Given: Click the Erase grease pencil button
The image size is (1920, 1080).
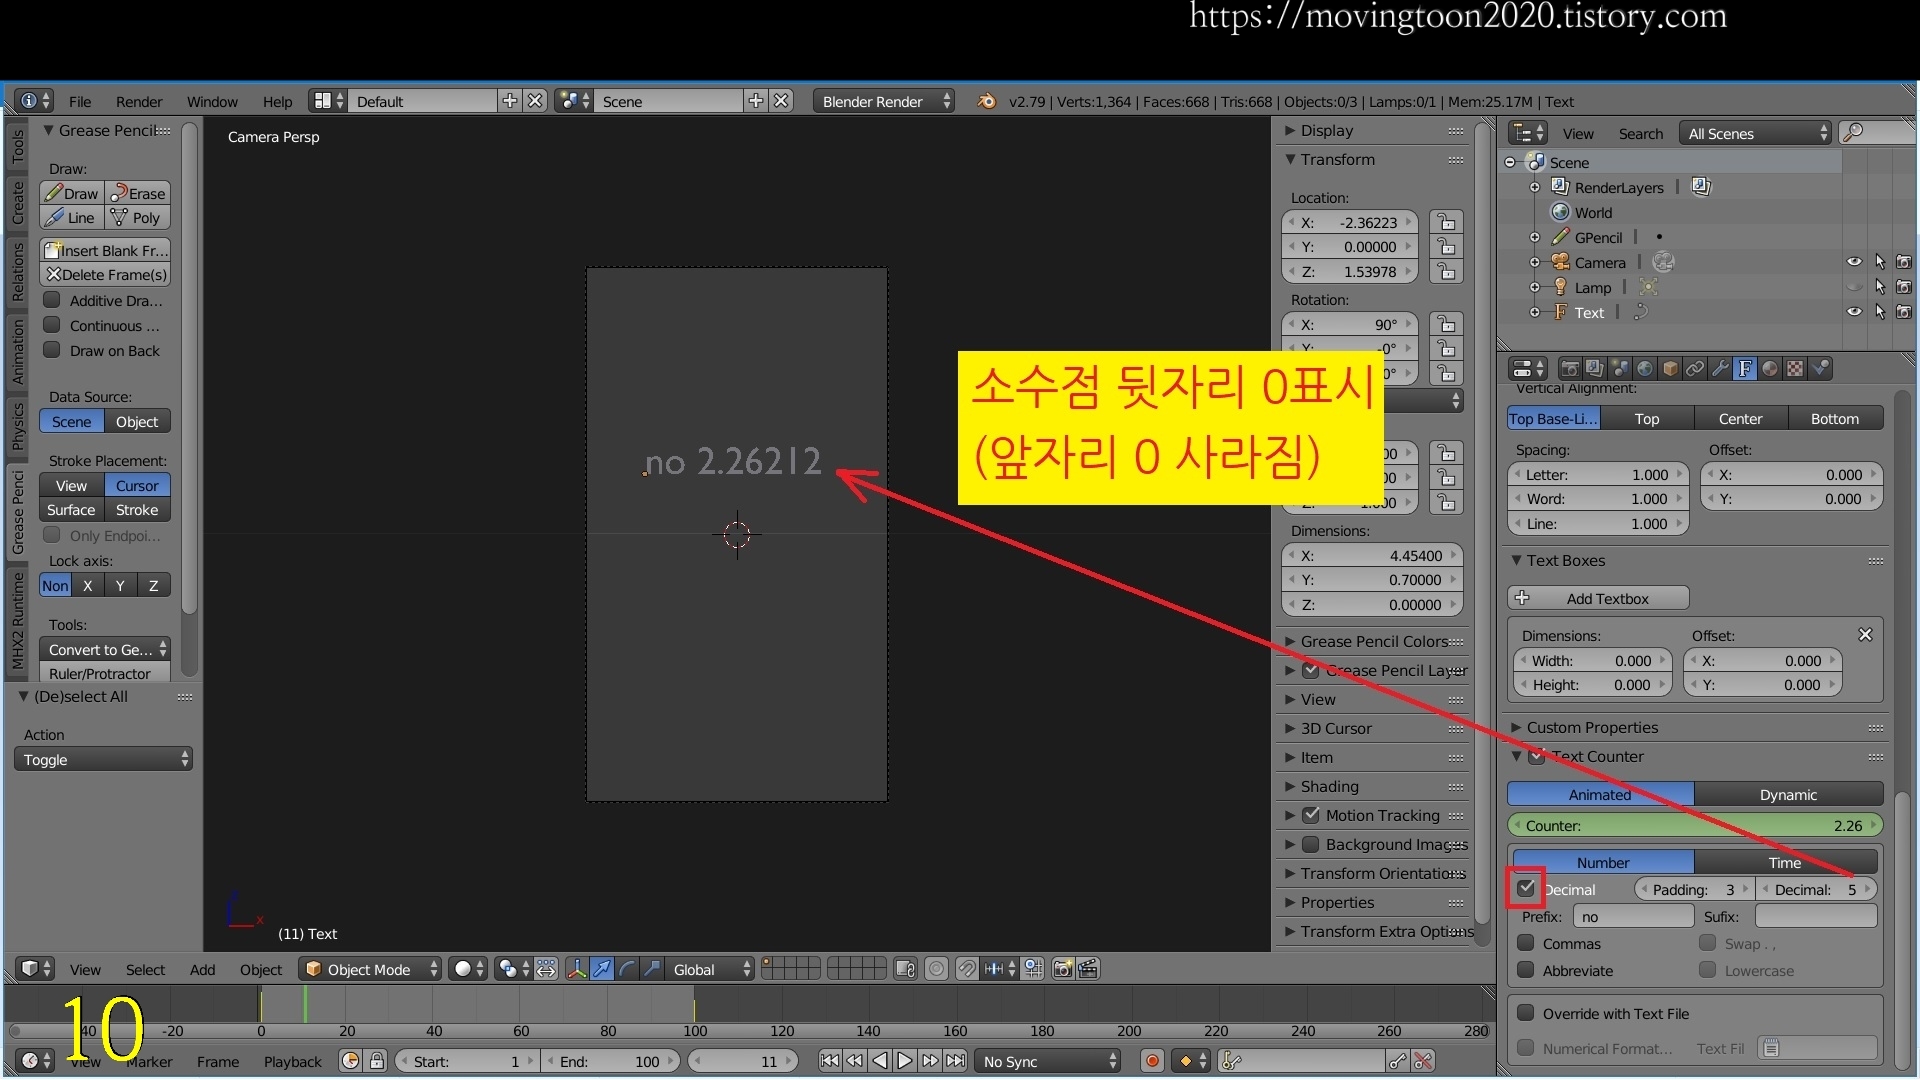Looking at the screenshot, I should [138, 193].
